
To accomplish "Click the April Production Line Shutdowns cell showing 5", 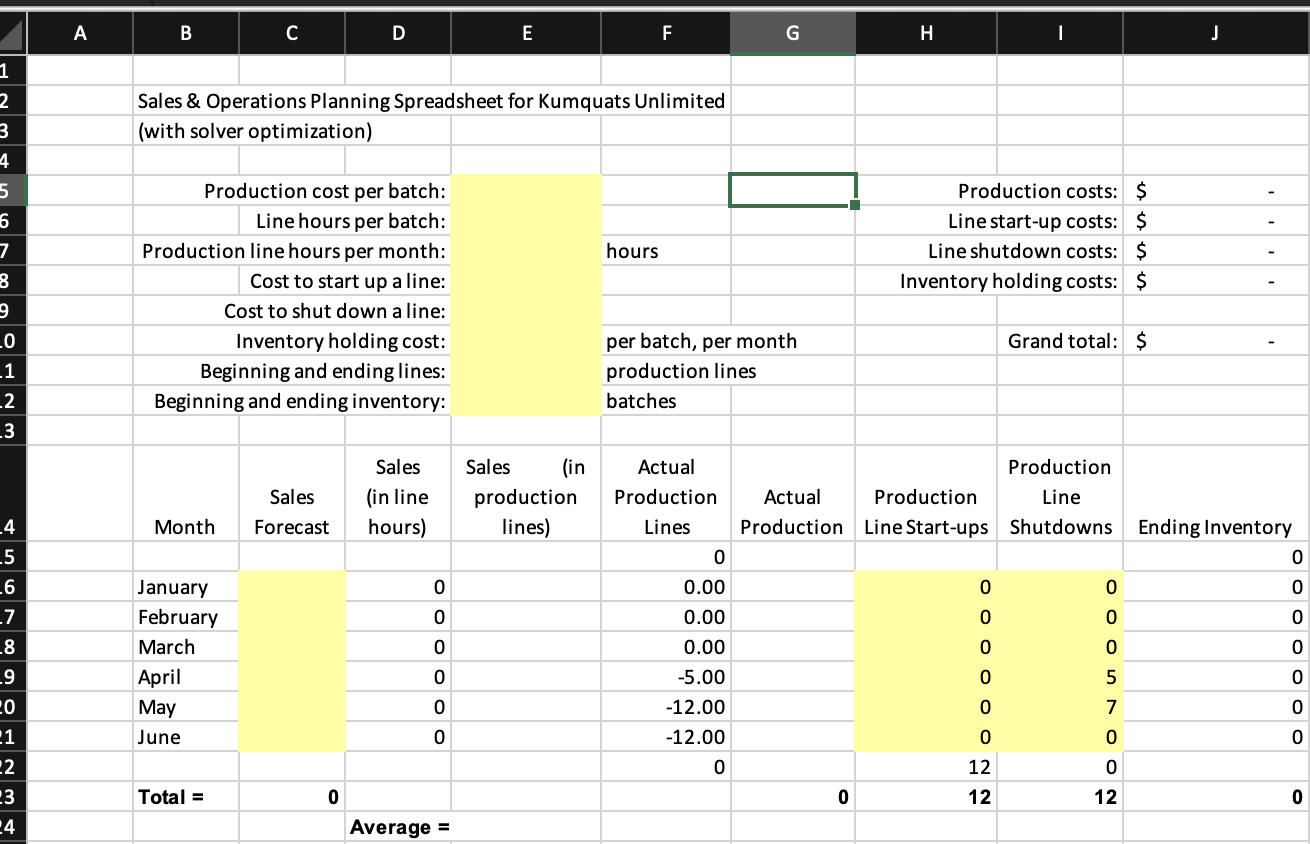I will (x=1060, y=677).
